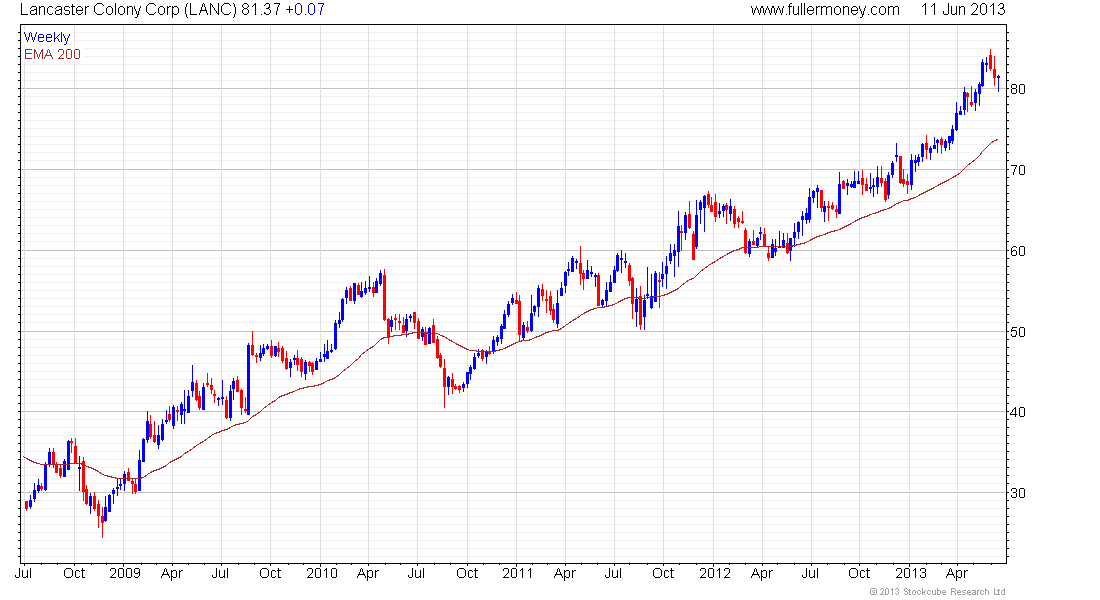The width and height of the screenshot is (1100, 600).
Task: Click the 2013 year label on time axis
Action: [911, 573]
